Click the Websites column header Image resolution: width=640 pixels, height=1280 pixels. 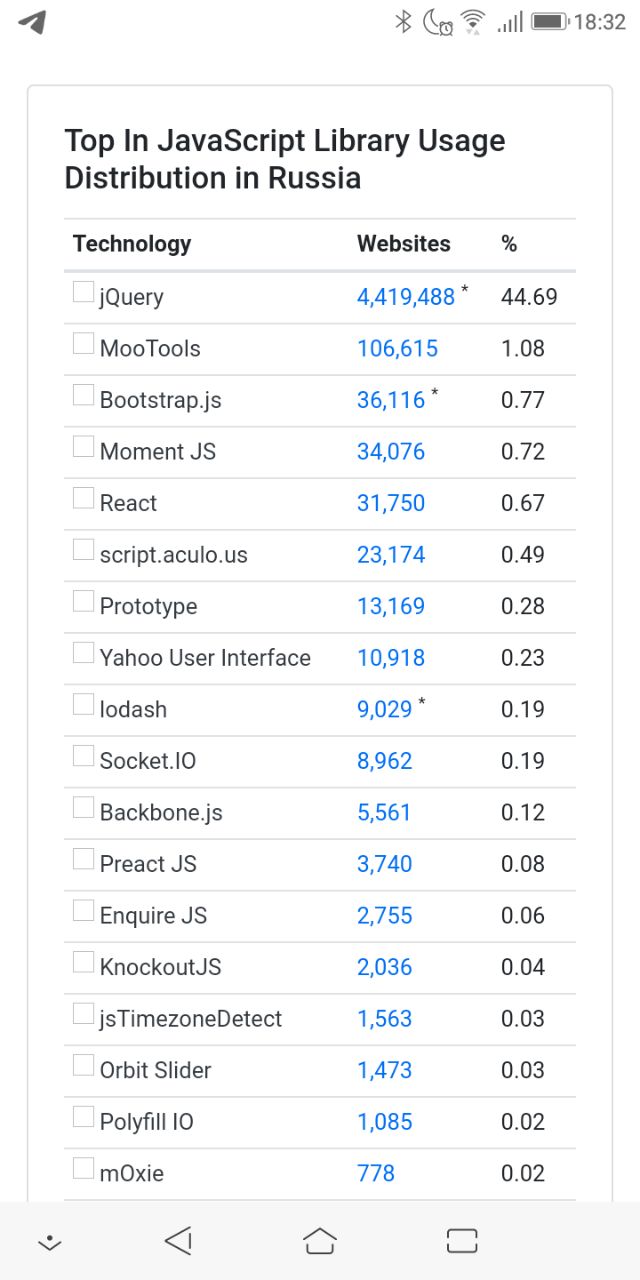pyautogui.click(x=404, y=243)
